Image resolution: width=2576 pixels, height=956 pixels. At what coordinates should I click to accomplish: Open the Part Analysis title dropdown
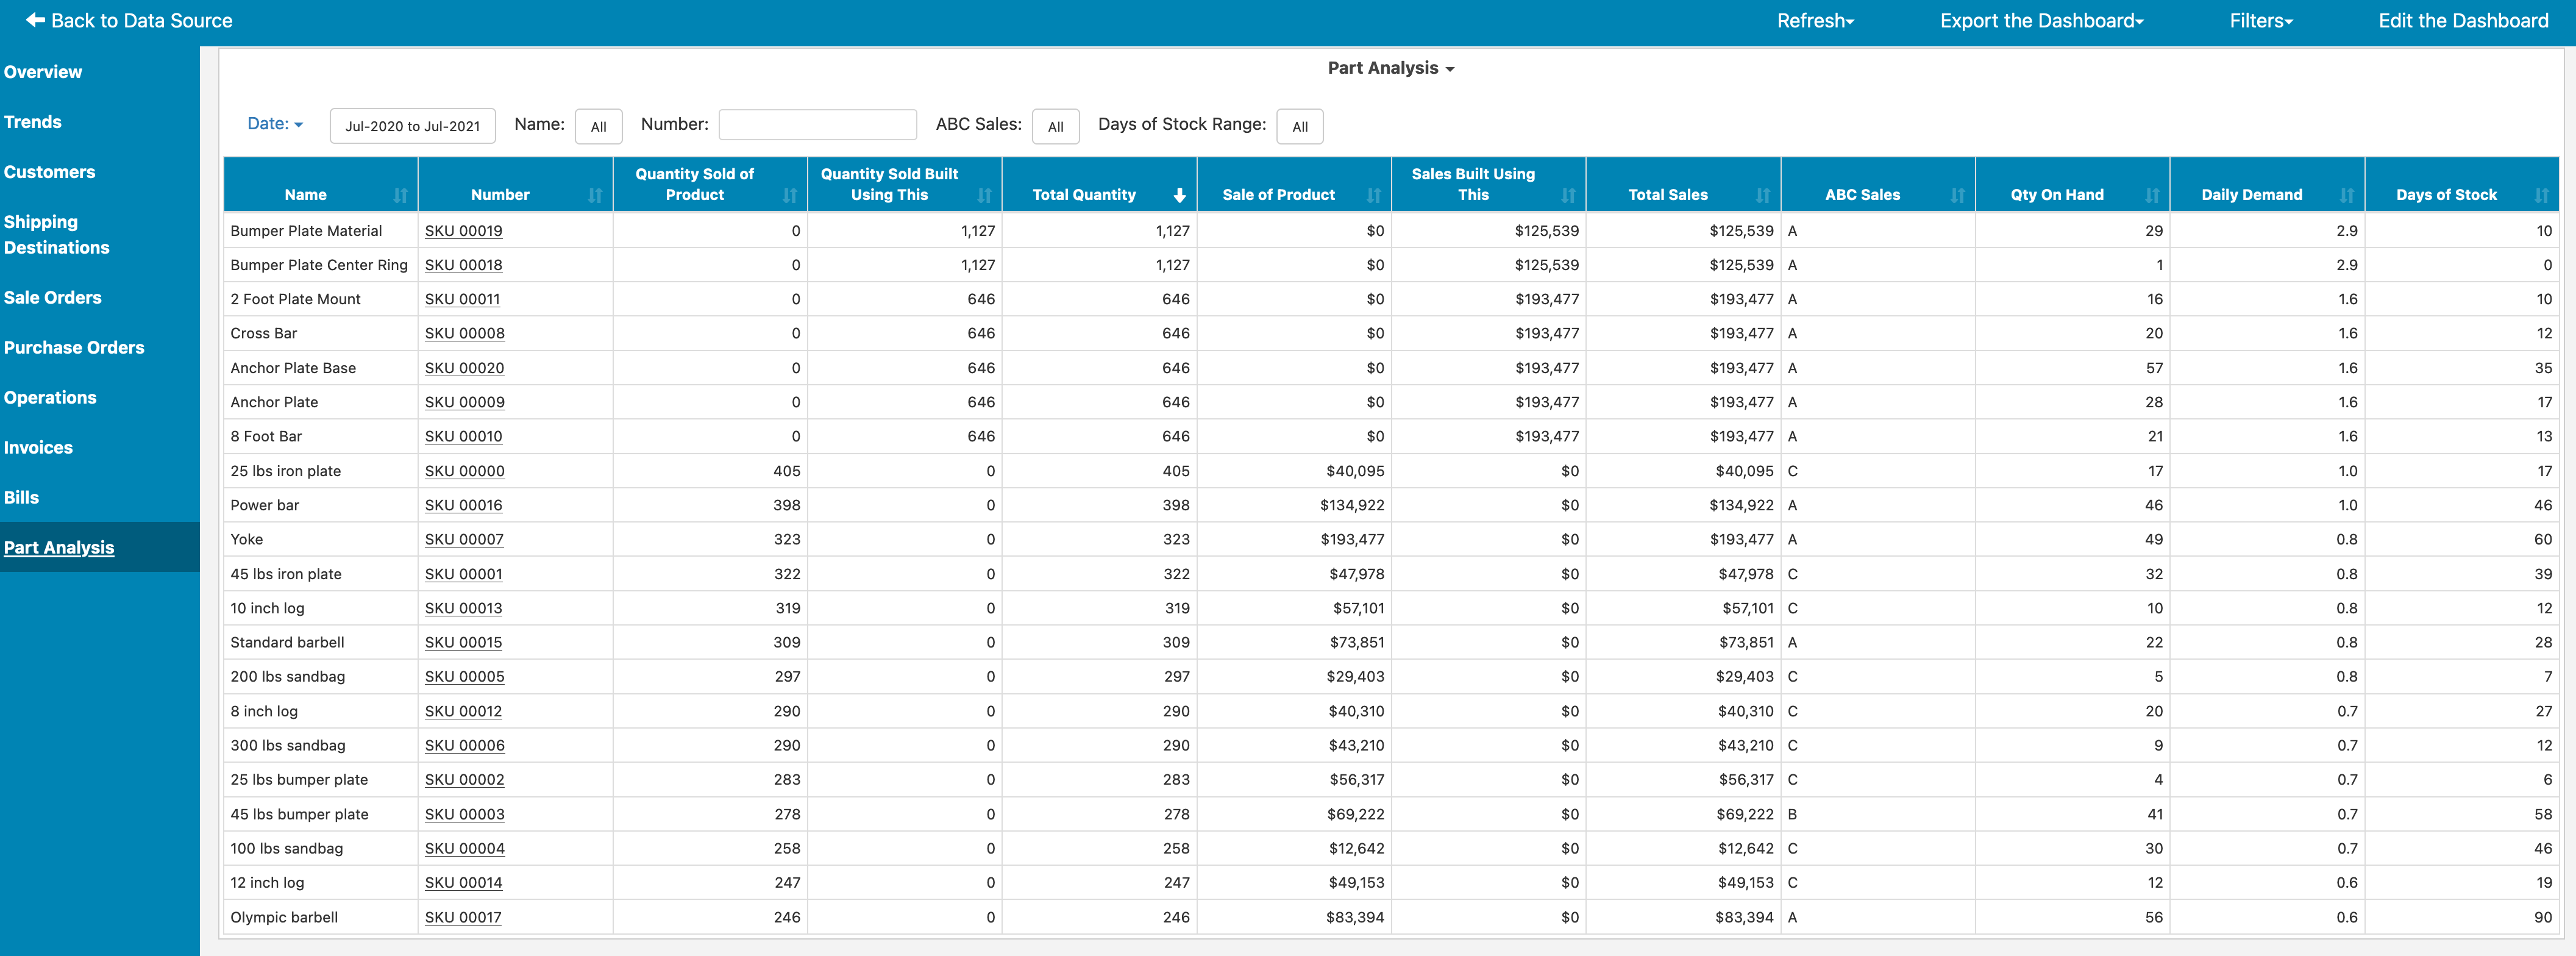coord(1390,68)
